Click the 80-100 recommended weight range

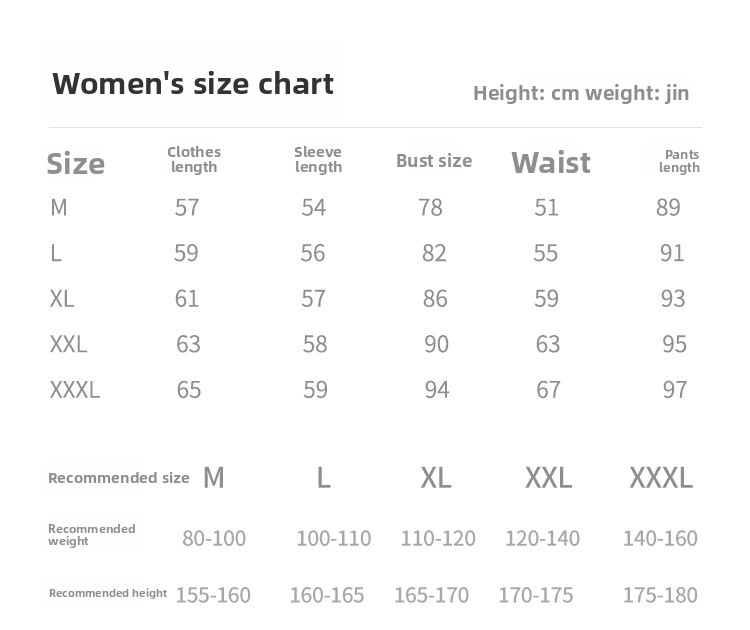coord(214,538)
